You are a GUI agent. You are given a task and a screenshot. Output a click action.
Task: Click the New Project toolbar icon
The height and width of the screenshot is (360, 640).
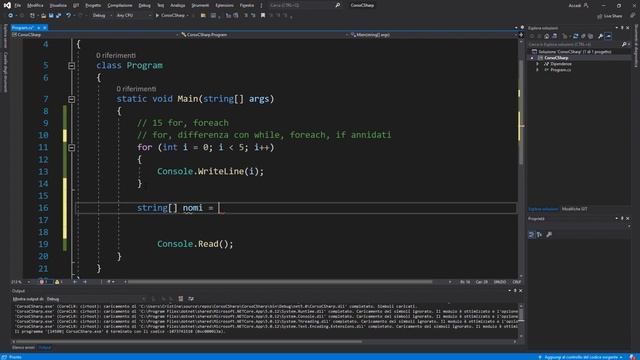click(x=32, y=16)
